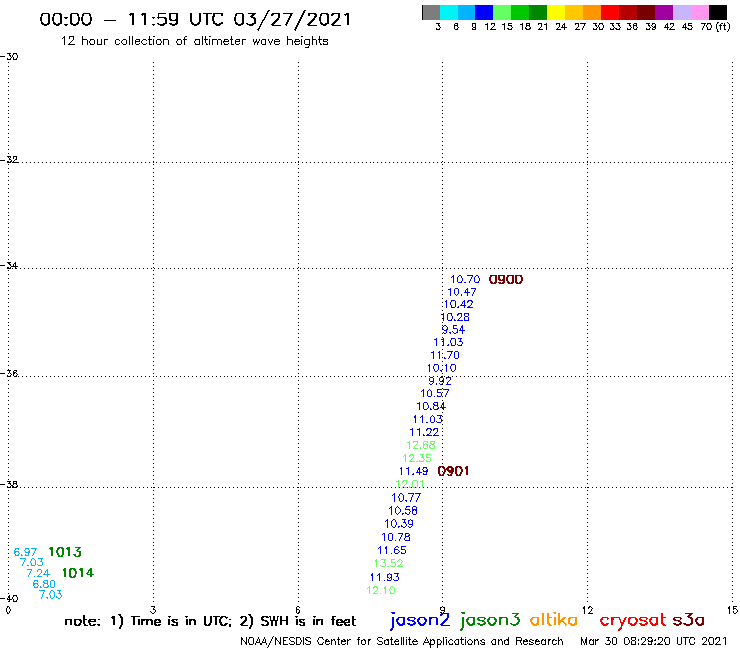The height and width of the screenshot is (650, 740).
Task: Select the green "12.68" reading
Action: [421, 445]
